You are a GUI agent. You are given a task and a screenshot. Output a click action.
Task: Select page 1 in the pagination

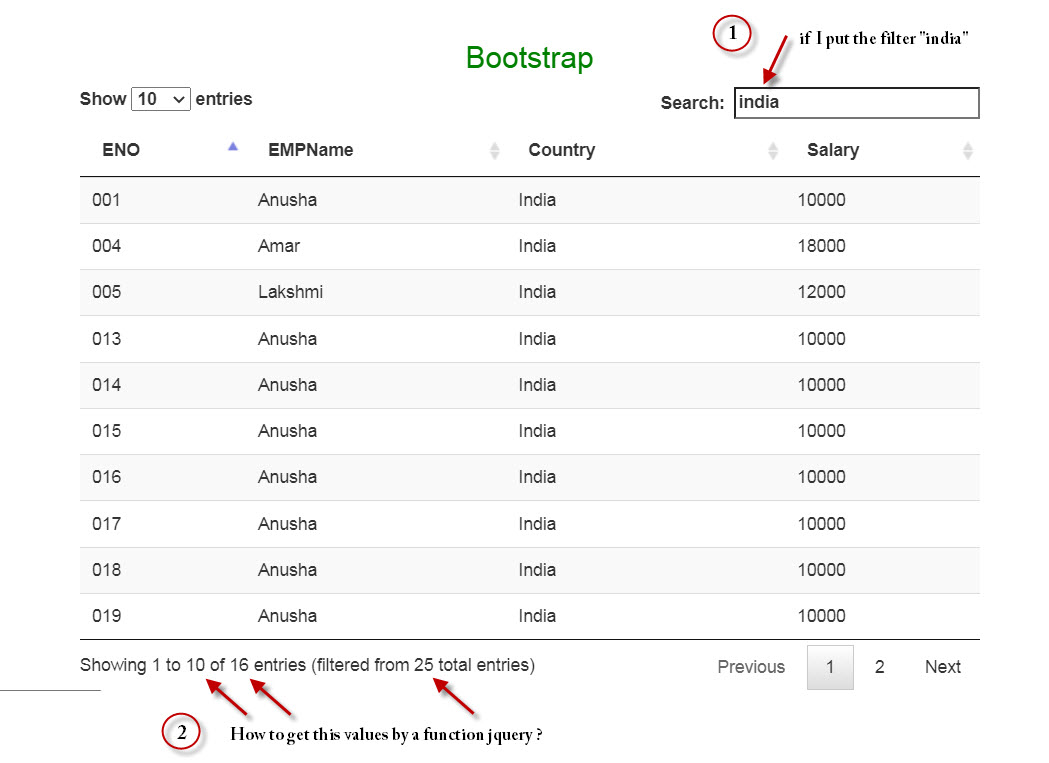(x=830, y=667)
